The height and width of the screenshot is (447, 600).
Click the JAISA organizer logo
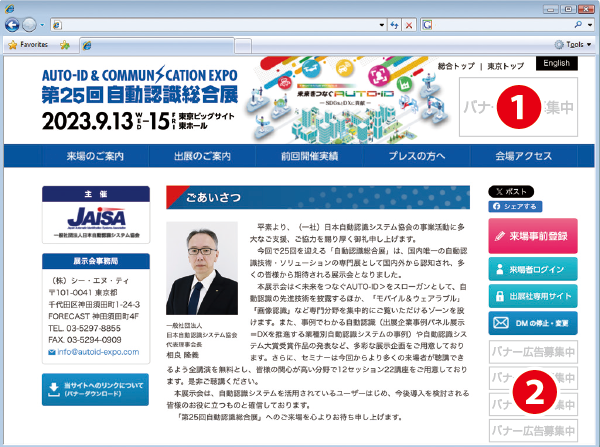(96, 220)
